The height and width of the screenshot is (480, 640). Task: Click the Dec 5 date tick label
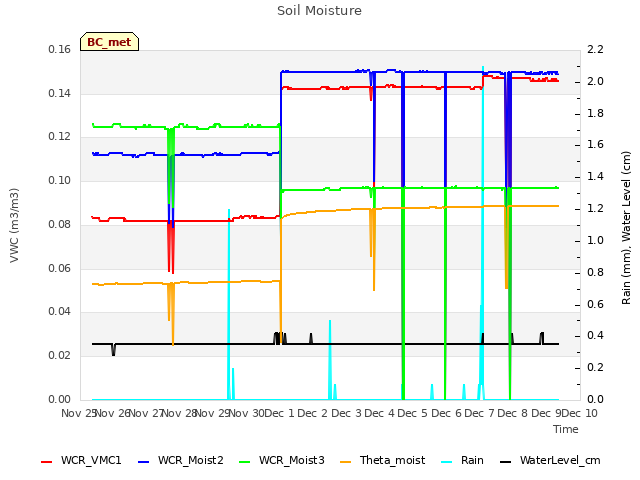pos(413,413)
